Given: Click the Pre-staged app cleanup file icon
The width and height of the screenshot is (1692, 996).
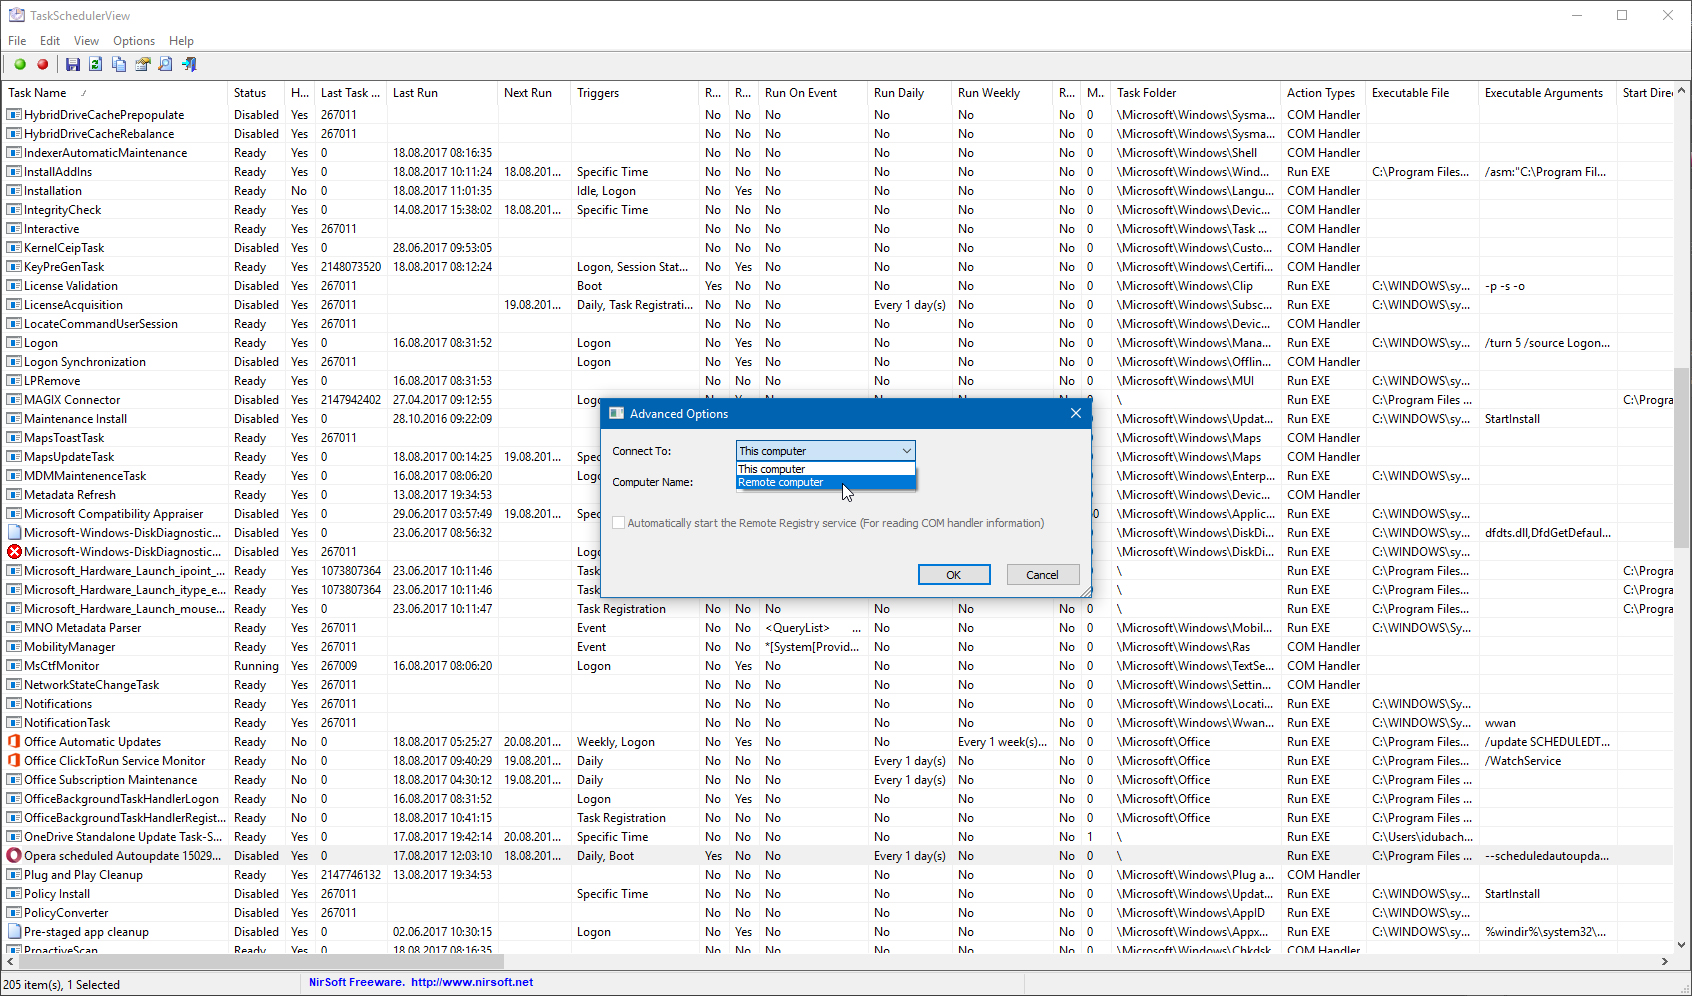Looking at the screenshot, I should (14, 932).
